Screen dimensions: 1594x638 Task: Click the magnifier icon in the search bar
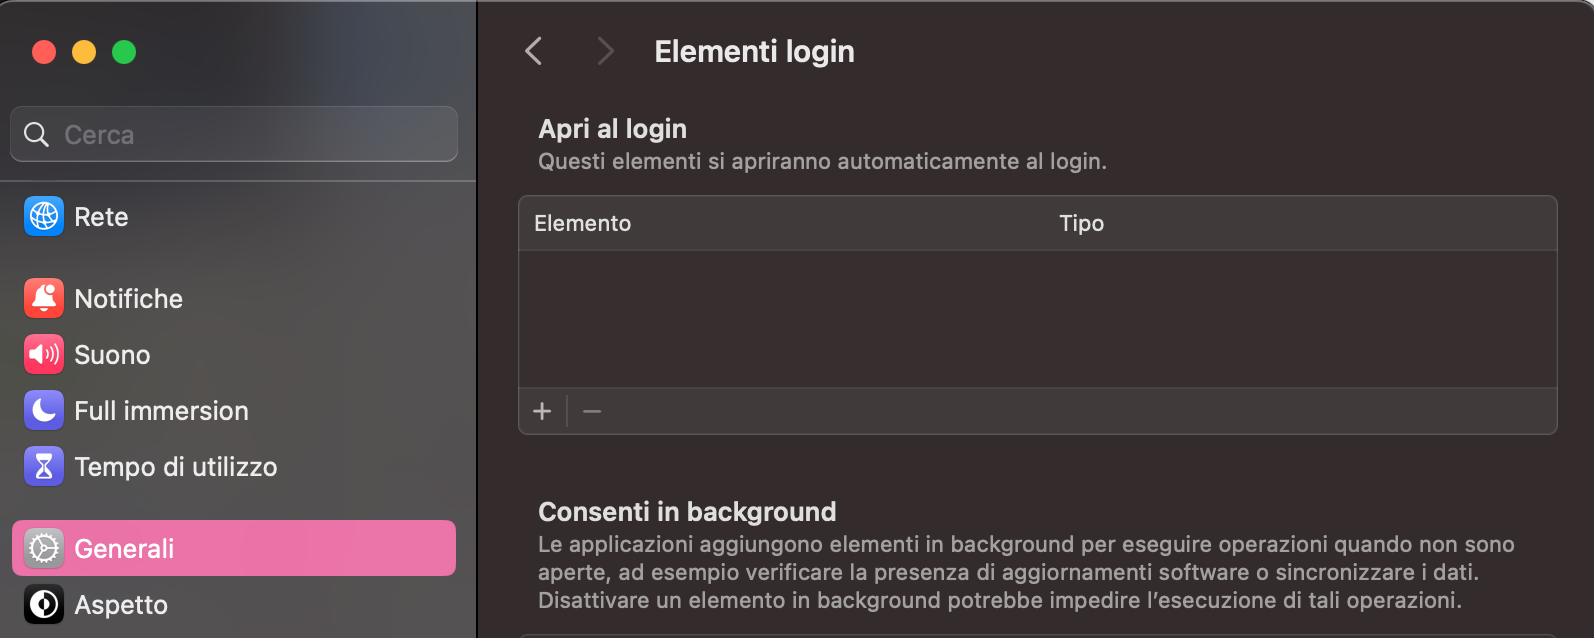[x=36, y=133]
